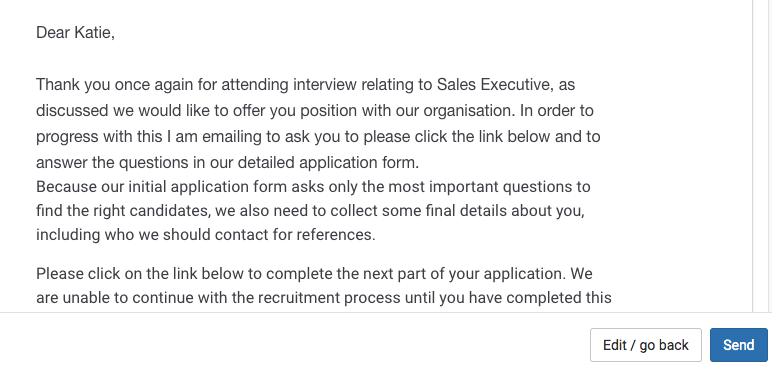
Task: Click the Edit / go back button
Action: click(645, 345)
